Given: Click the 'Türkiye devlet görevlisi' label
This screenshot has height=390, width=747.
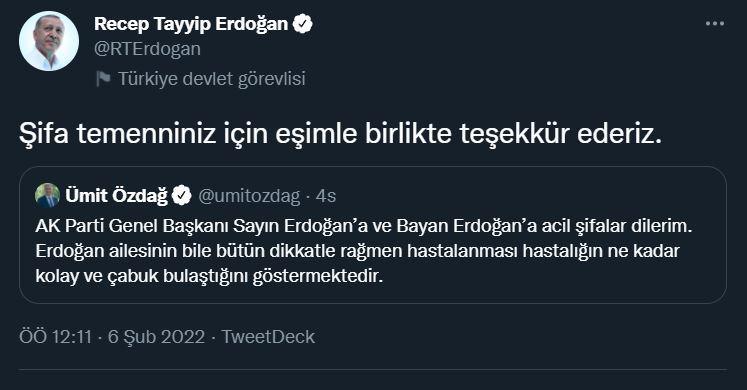Looking at the screenshot, I should 212,79.
